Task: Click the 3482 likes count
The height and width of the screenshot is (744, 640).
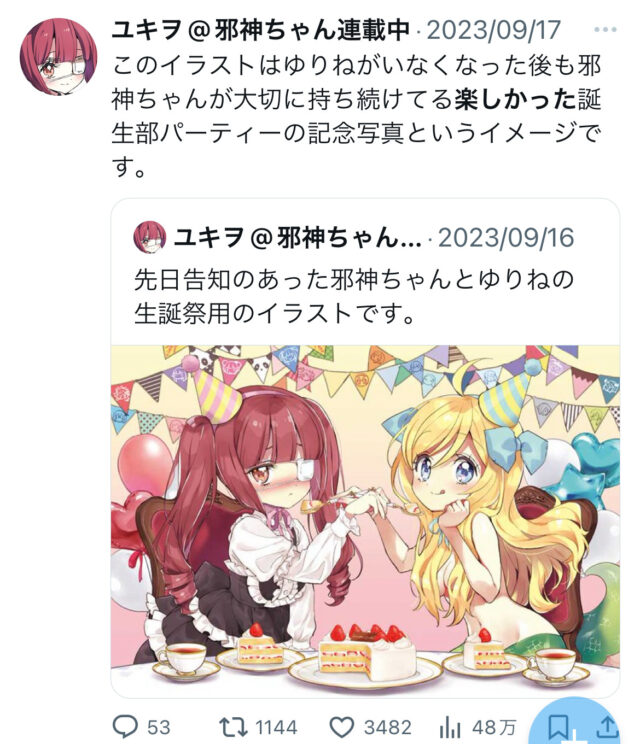Action: click(x=388, y=727)
